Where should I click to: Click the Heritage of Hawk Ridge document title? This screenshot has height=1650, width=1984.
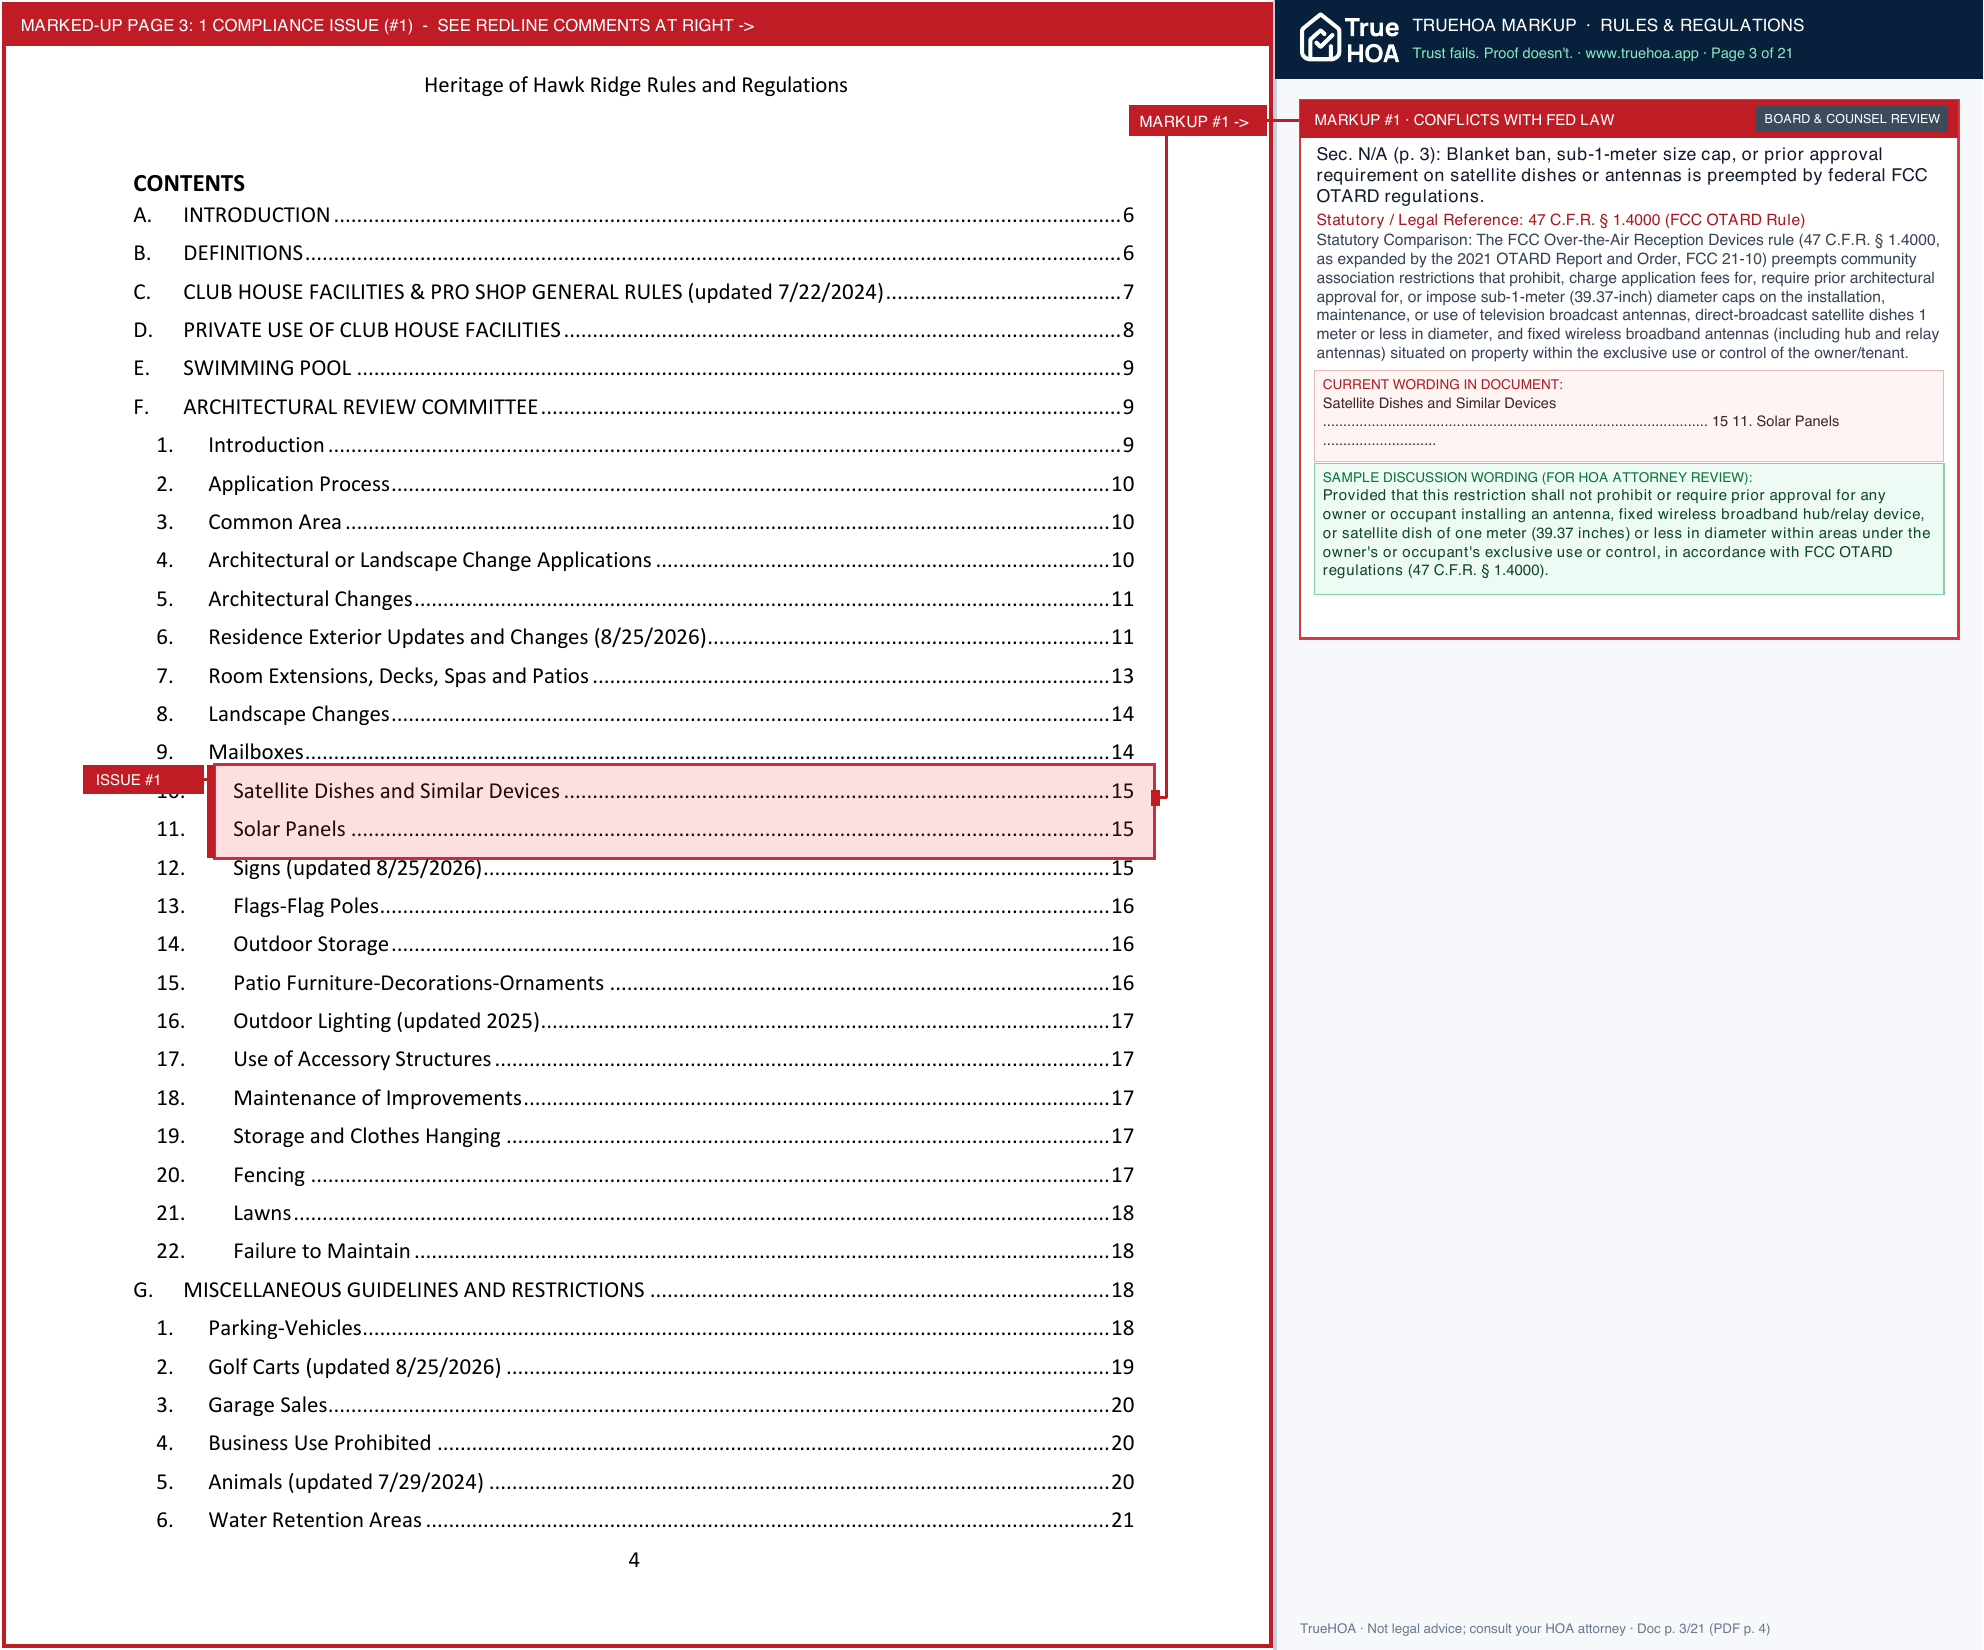click(636, 85)
